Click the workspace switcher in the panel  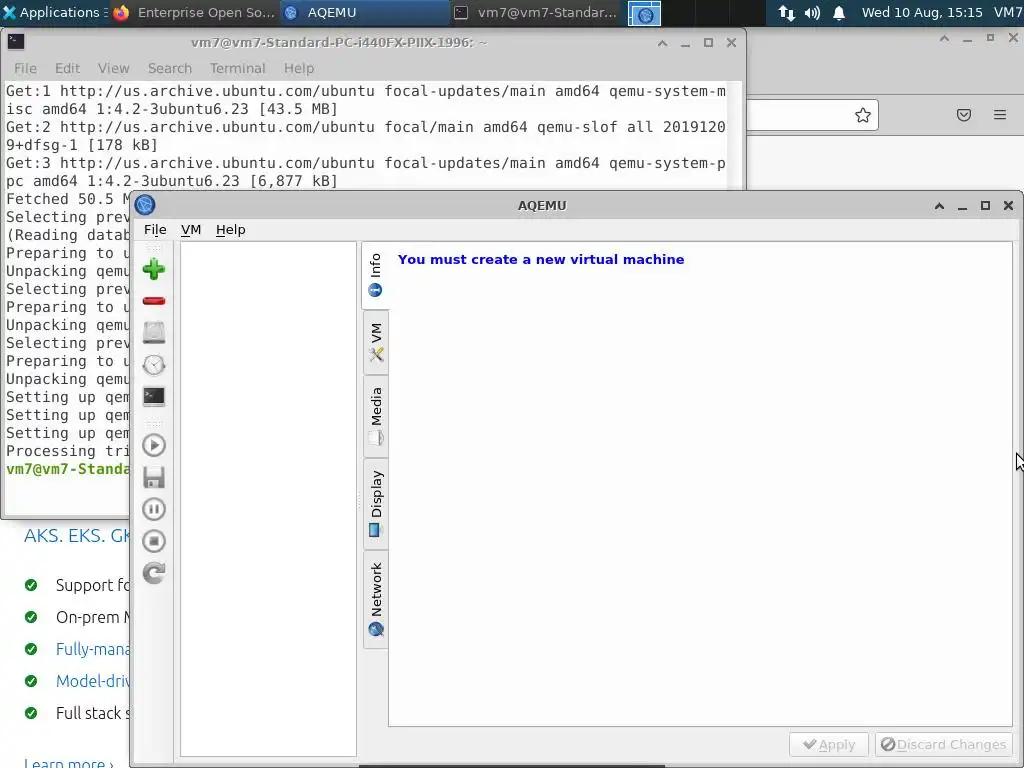[644, 13]
